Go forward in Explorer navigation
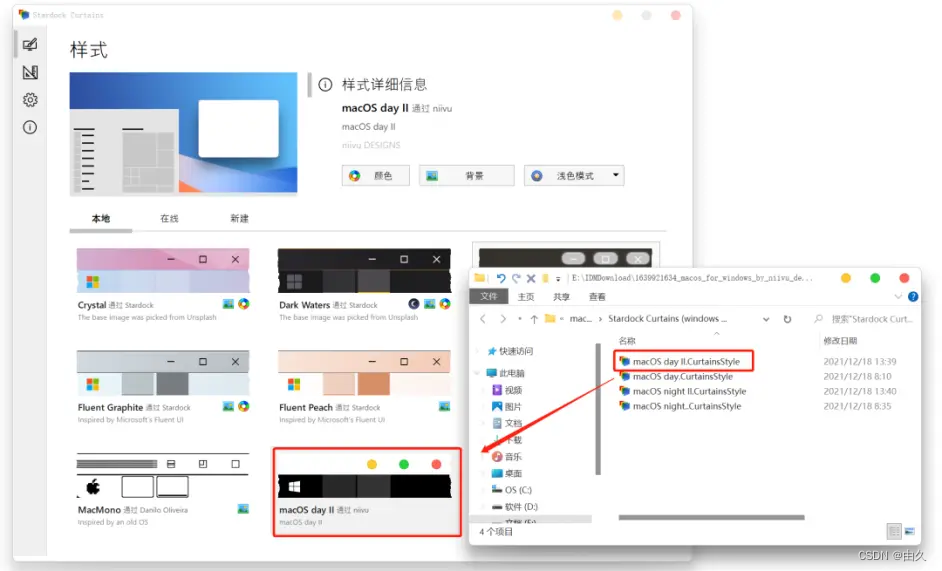 (503, 319)
